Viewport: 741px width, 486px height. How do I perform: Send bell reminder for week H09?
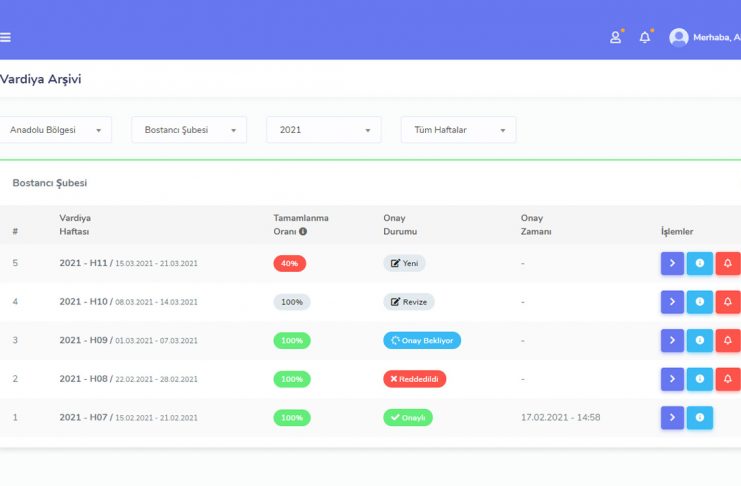[728, 340]
